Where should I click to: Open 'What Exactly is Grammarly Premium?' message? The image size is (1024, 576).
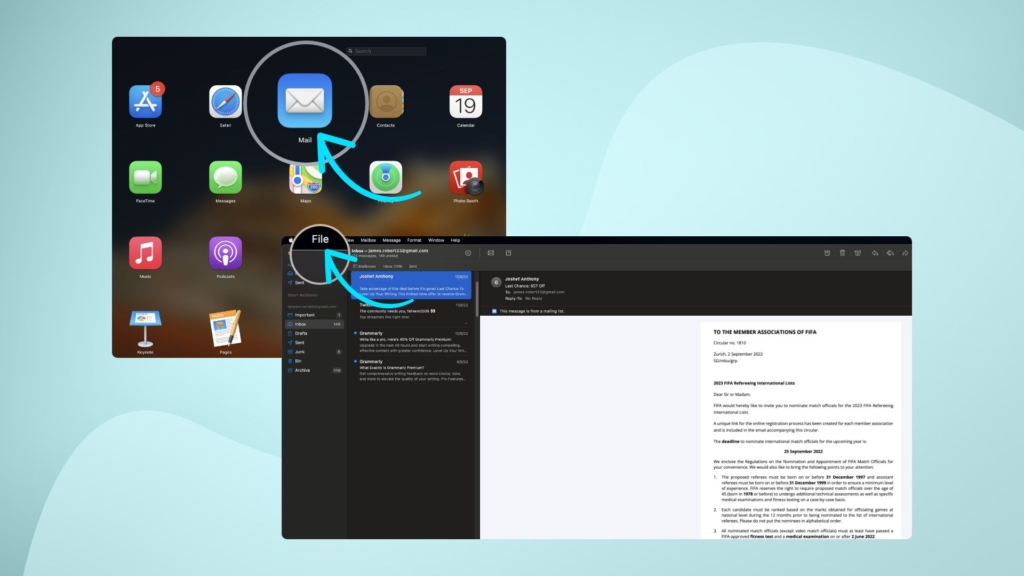[411, 370]
